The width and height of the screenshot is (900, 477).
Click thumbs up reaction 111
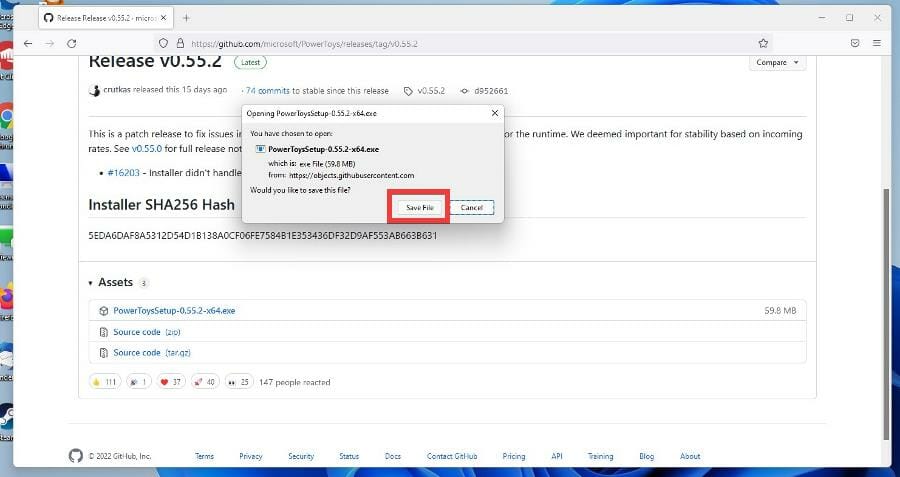pyautogui.click(x=105, y=382)
